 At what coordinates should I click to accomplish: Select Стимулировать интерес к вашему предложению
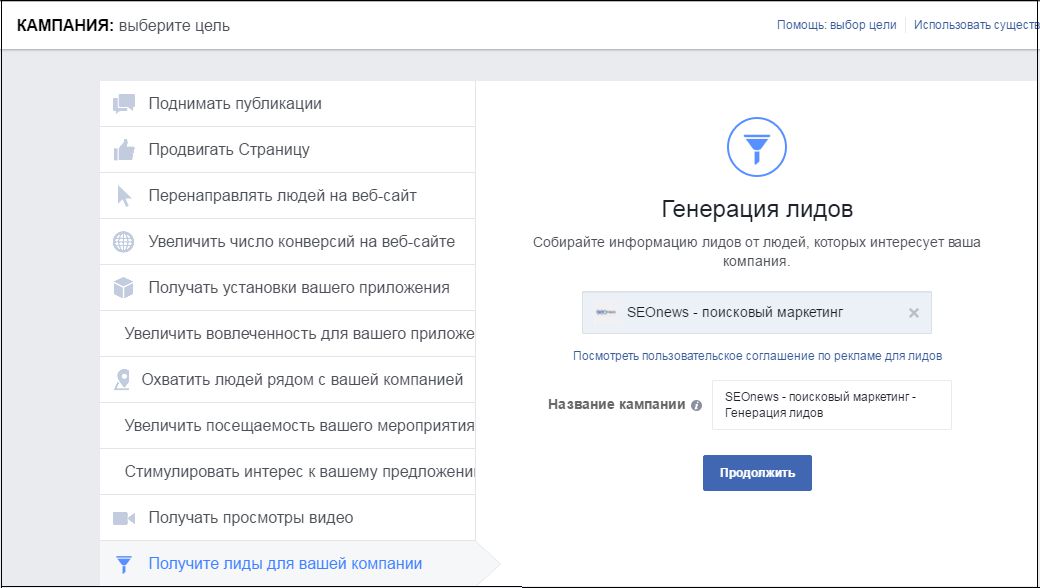tap(288, 472)
